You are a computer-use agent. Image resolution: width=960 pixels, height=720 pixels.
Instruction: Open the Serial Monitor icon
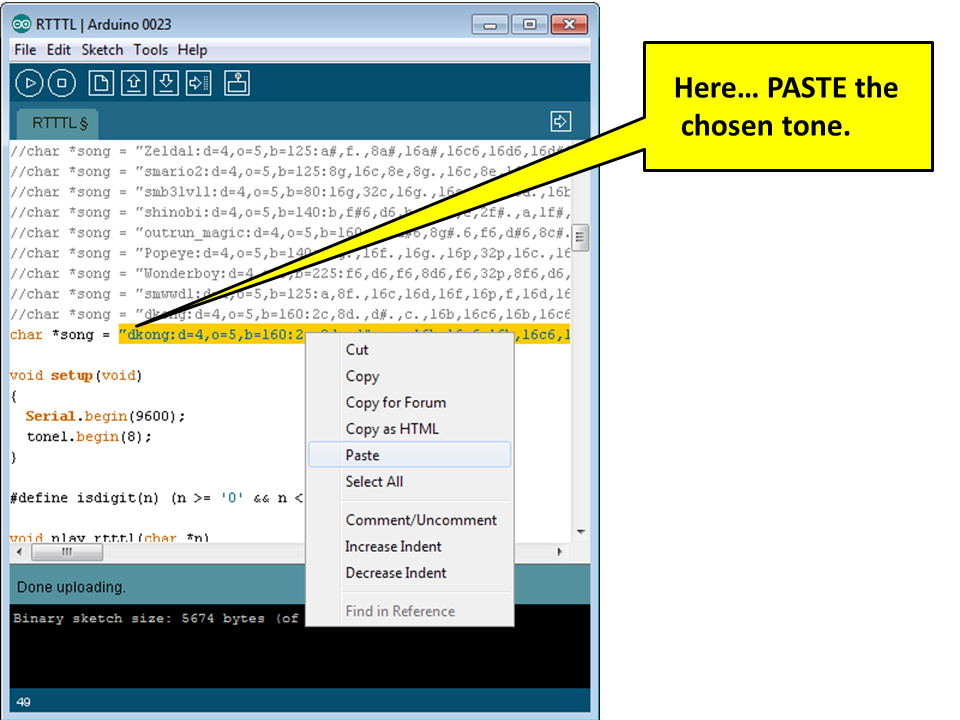[237, 83]
